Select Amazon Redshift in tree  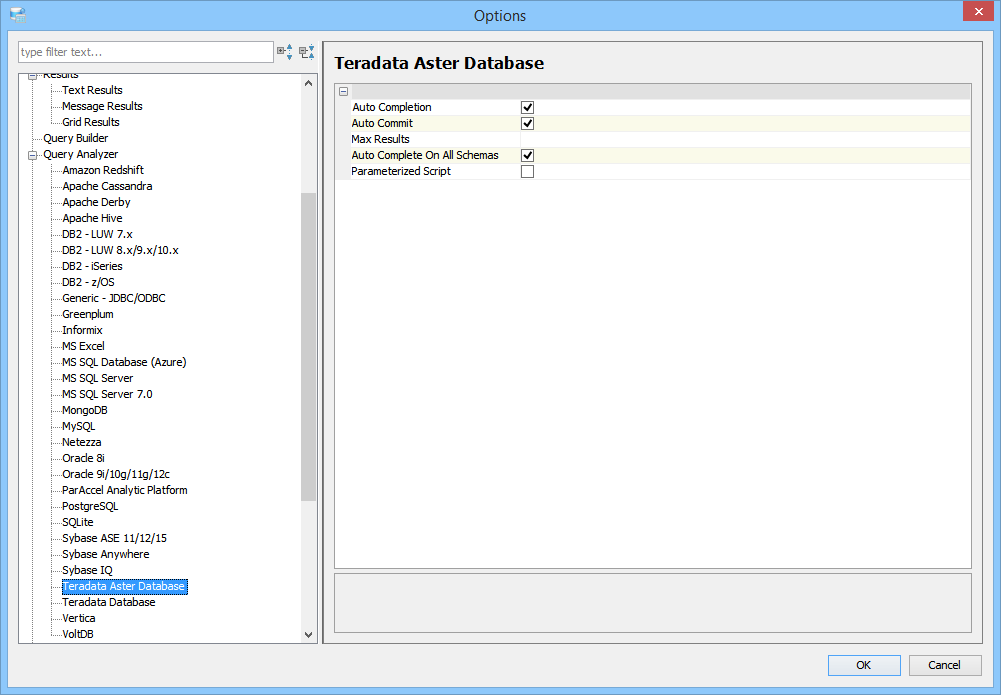tap(103, 170)
